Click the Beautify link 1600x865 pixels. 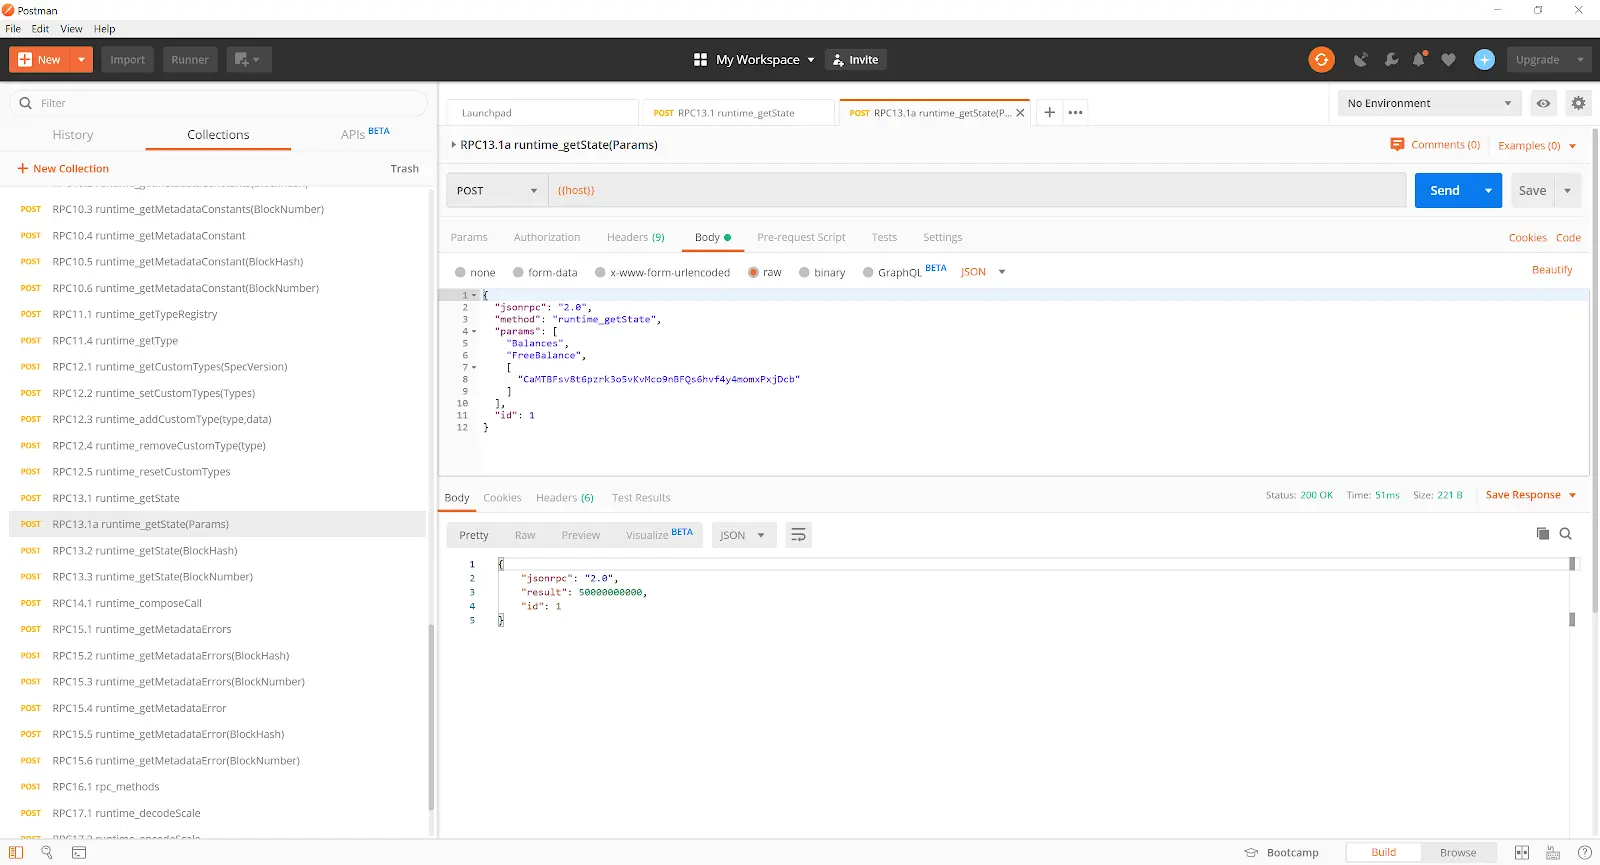(1551, 270)
